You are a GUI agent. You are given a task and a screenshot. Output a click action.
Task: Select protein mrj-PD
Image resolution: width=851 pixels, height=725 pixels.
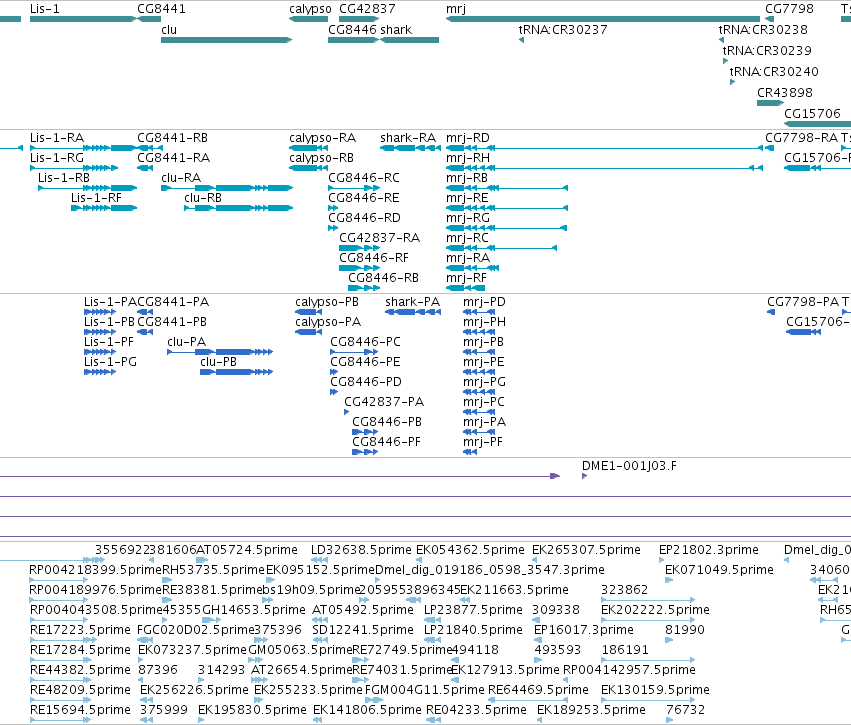479,312
